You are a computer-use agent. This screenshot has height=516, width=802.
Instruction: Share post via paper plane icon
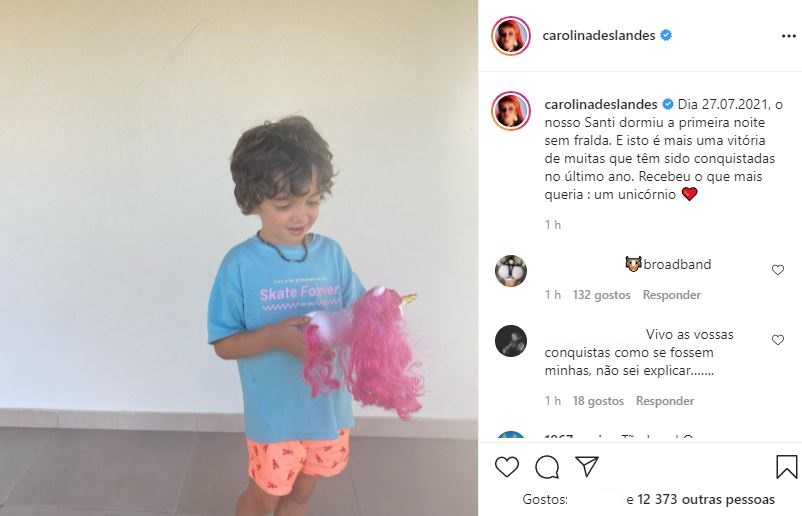587,466
